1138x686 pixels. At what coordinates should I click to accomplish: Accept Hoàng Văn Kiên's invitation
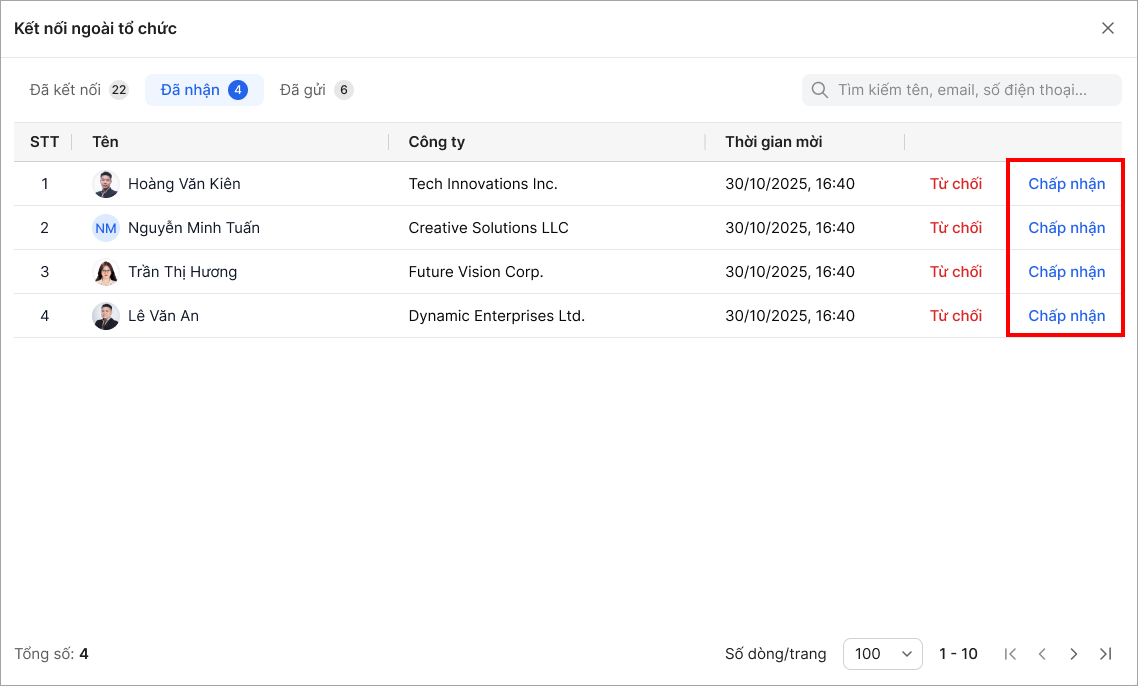tap(1066, 184)
